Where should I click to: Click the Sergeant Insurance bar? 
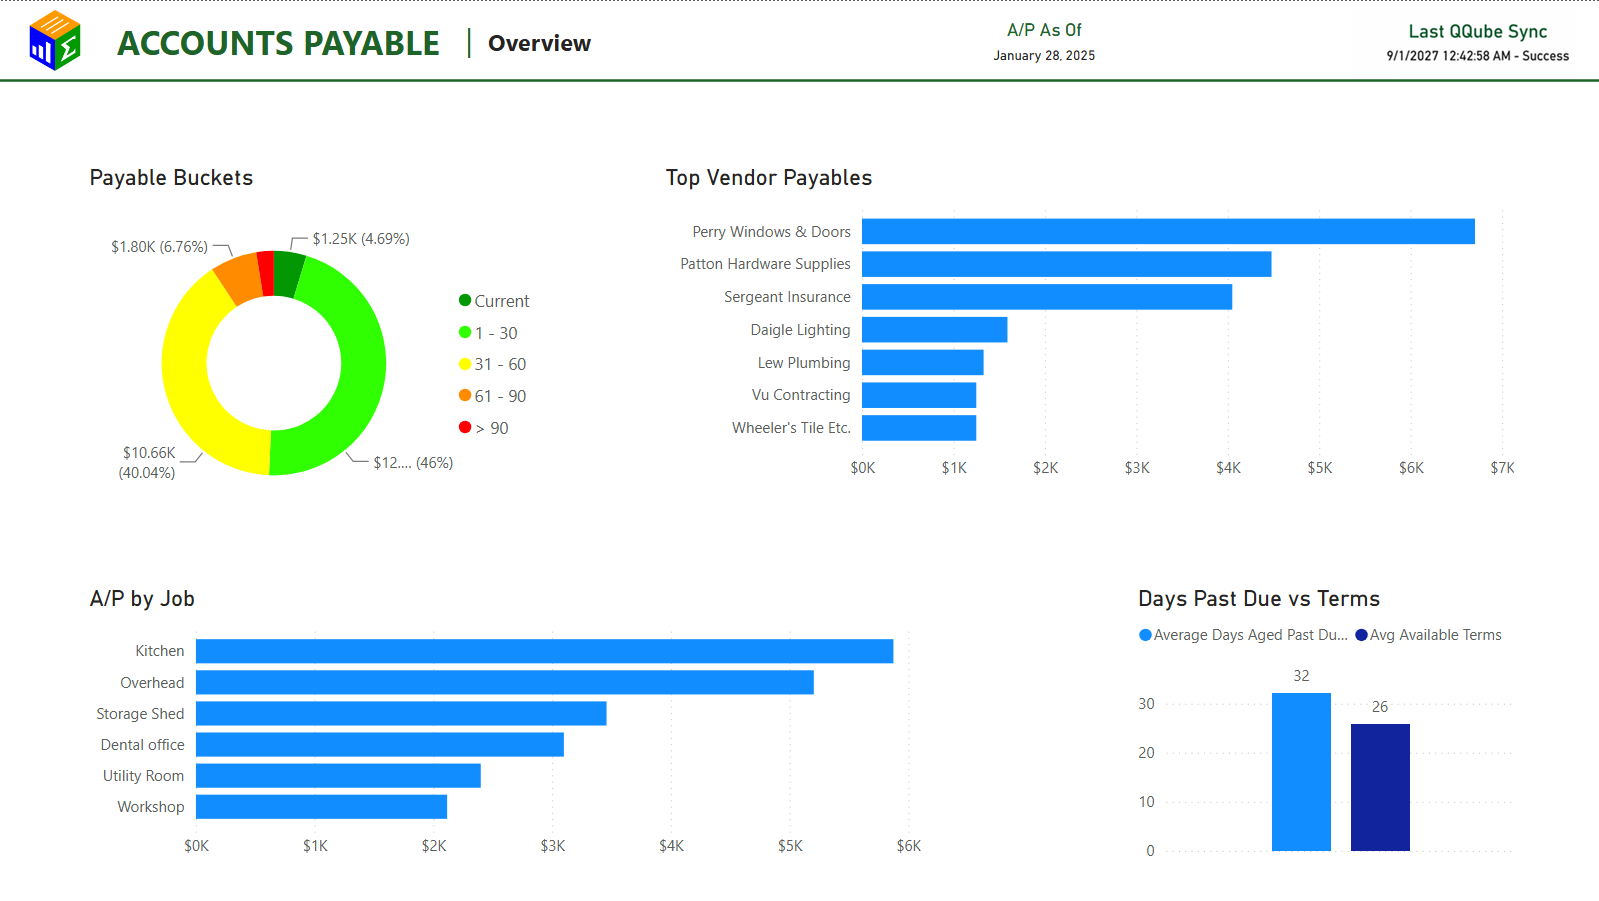pyautogui.click(x=1047, y=297)
